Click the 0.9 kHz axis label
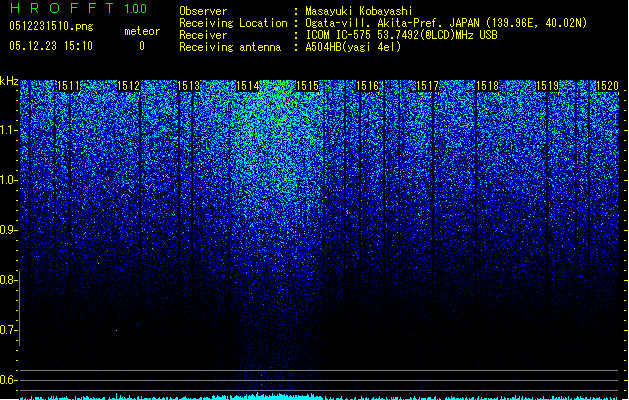The width and height of the screenshot is (629, 400). tap(8, 230)
